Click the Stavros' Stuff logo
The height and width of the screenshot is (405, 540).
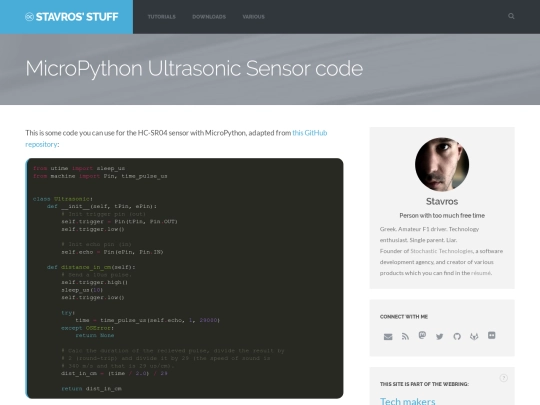pos(72,17)
